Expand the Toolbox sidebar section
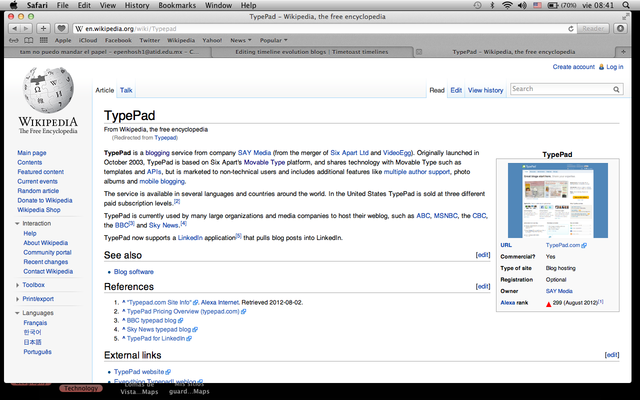 (18, 285)
